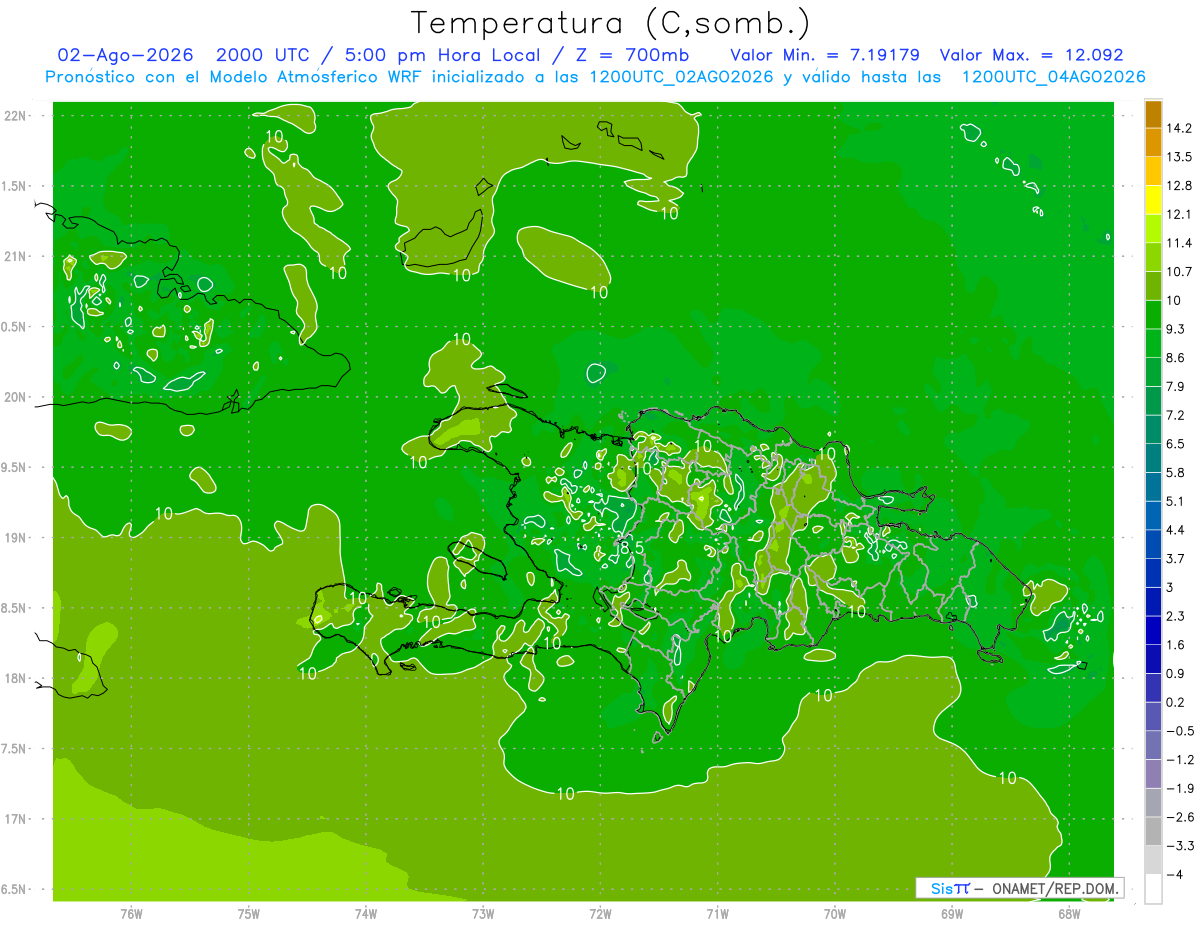The width and height of the screenshot is (1200, 927).
Task: Click the "Valor Max. = 12.092" text
Action: tap(1032, 55)
